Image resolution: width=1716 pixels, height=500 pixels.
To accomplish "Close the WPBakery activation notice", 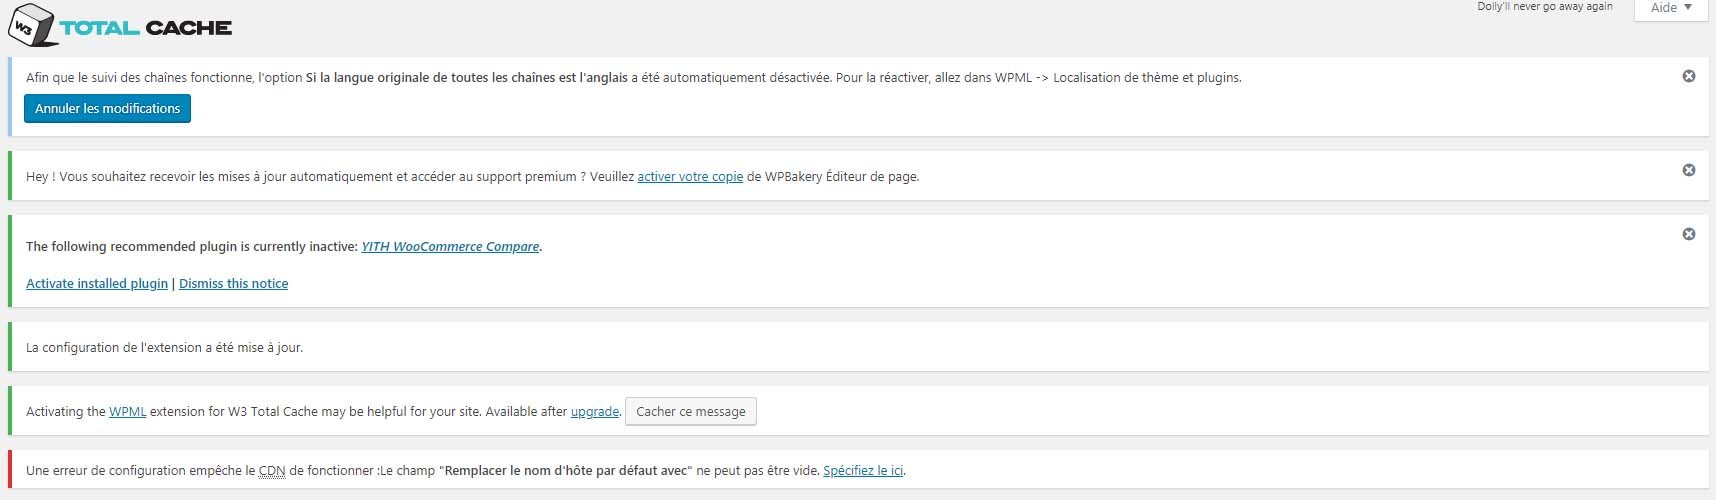I will coord(1688,170).
